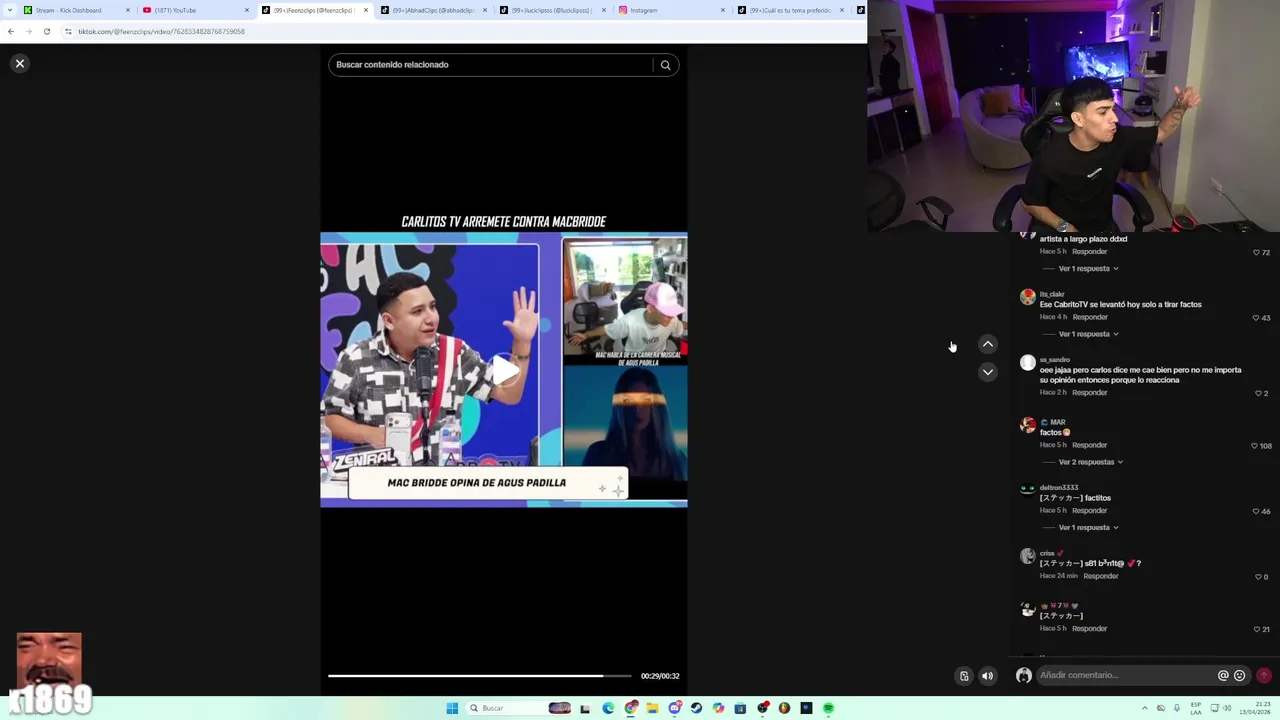The image size is (1280, 720).
Task: Expand 'Ver 1 respuesta' under CabritoTV comment
Action: 1088,334
